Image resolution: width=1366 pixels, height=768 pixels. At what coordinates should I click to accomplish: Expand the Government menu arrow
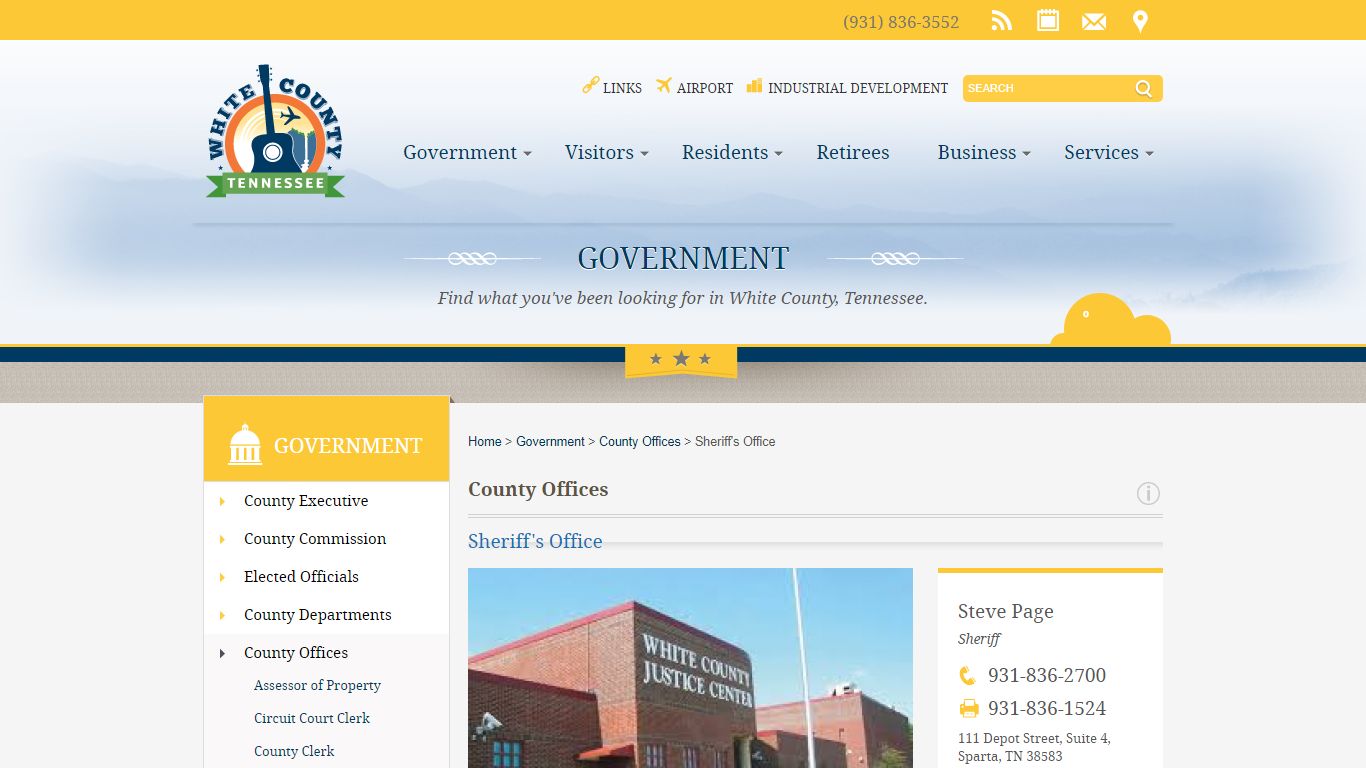pyautogui.click(x=528, y=154)
